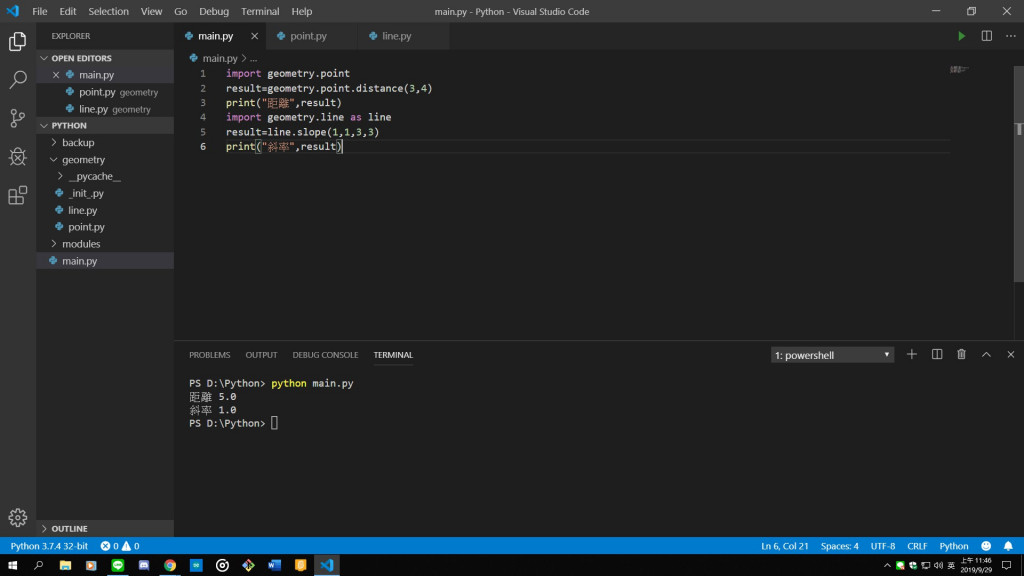Switch to the line.py editor tab
The image size is (1024, 576).
404,36
